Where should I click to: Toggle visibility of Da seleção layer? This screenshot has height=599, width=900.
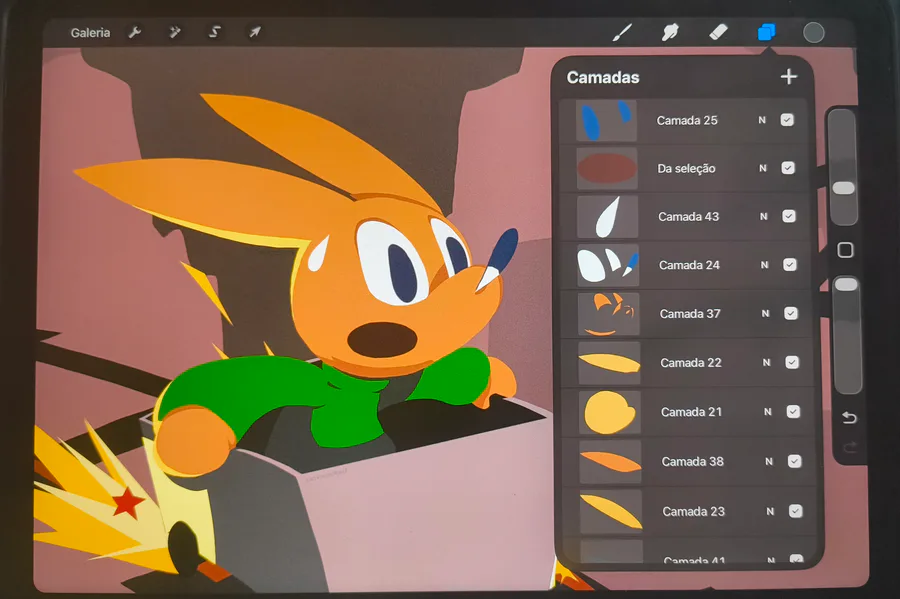pyautogui.click(x=788, y=168)
